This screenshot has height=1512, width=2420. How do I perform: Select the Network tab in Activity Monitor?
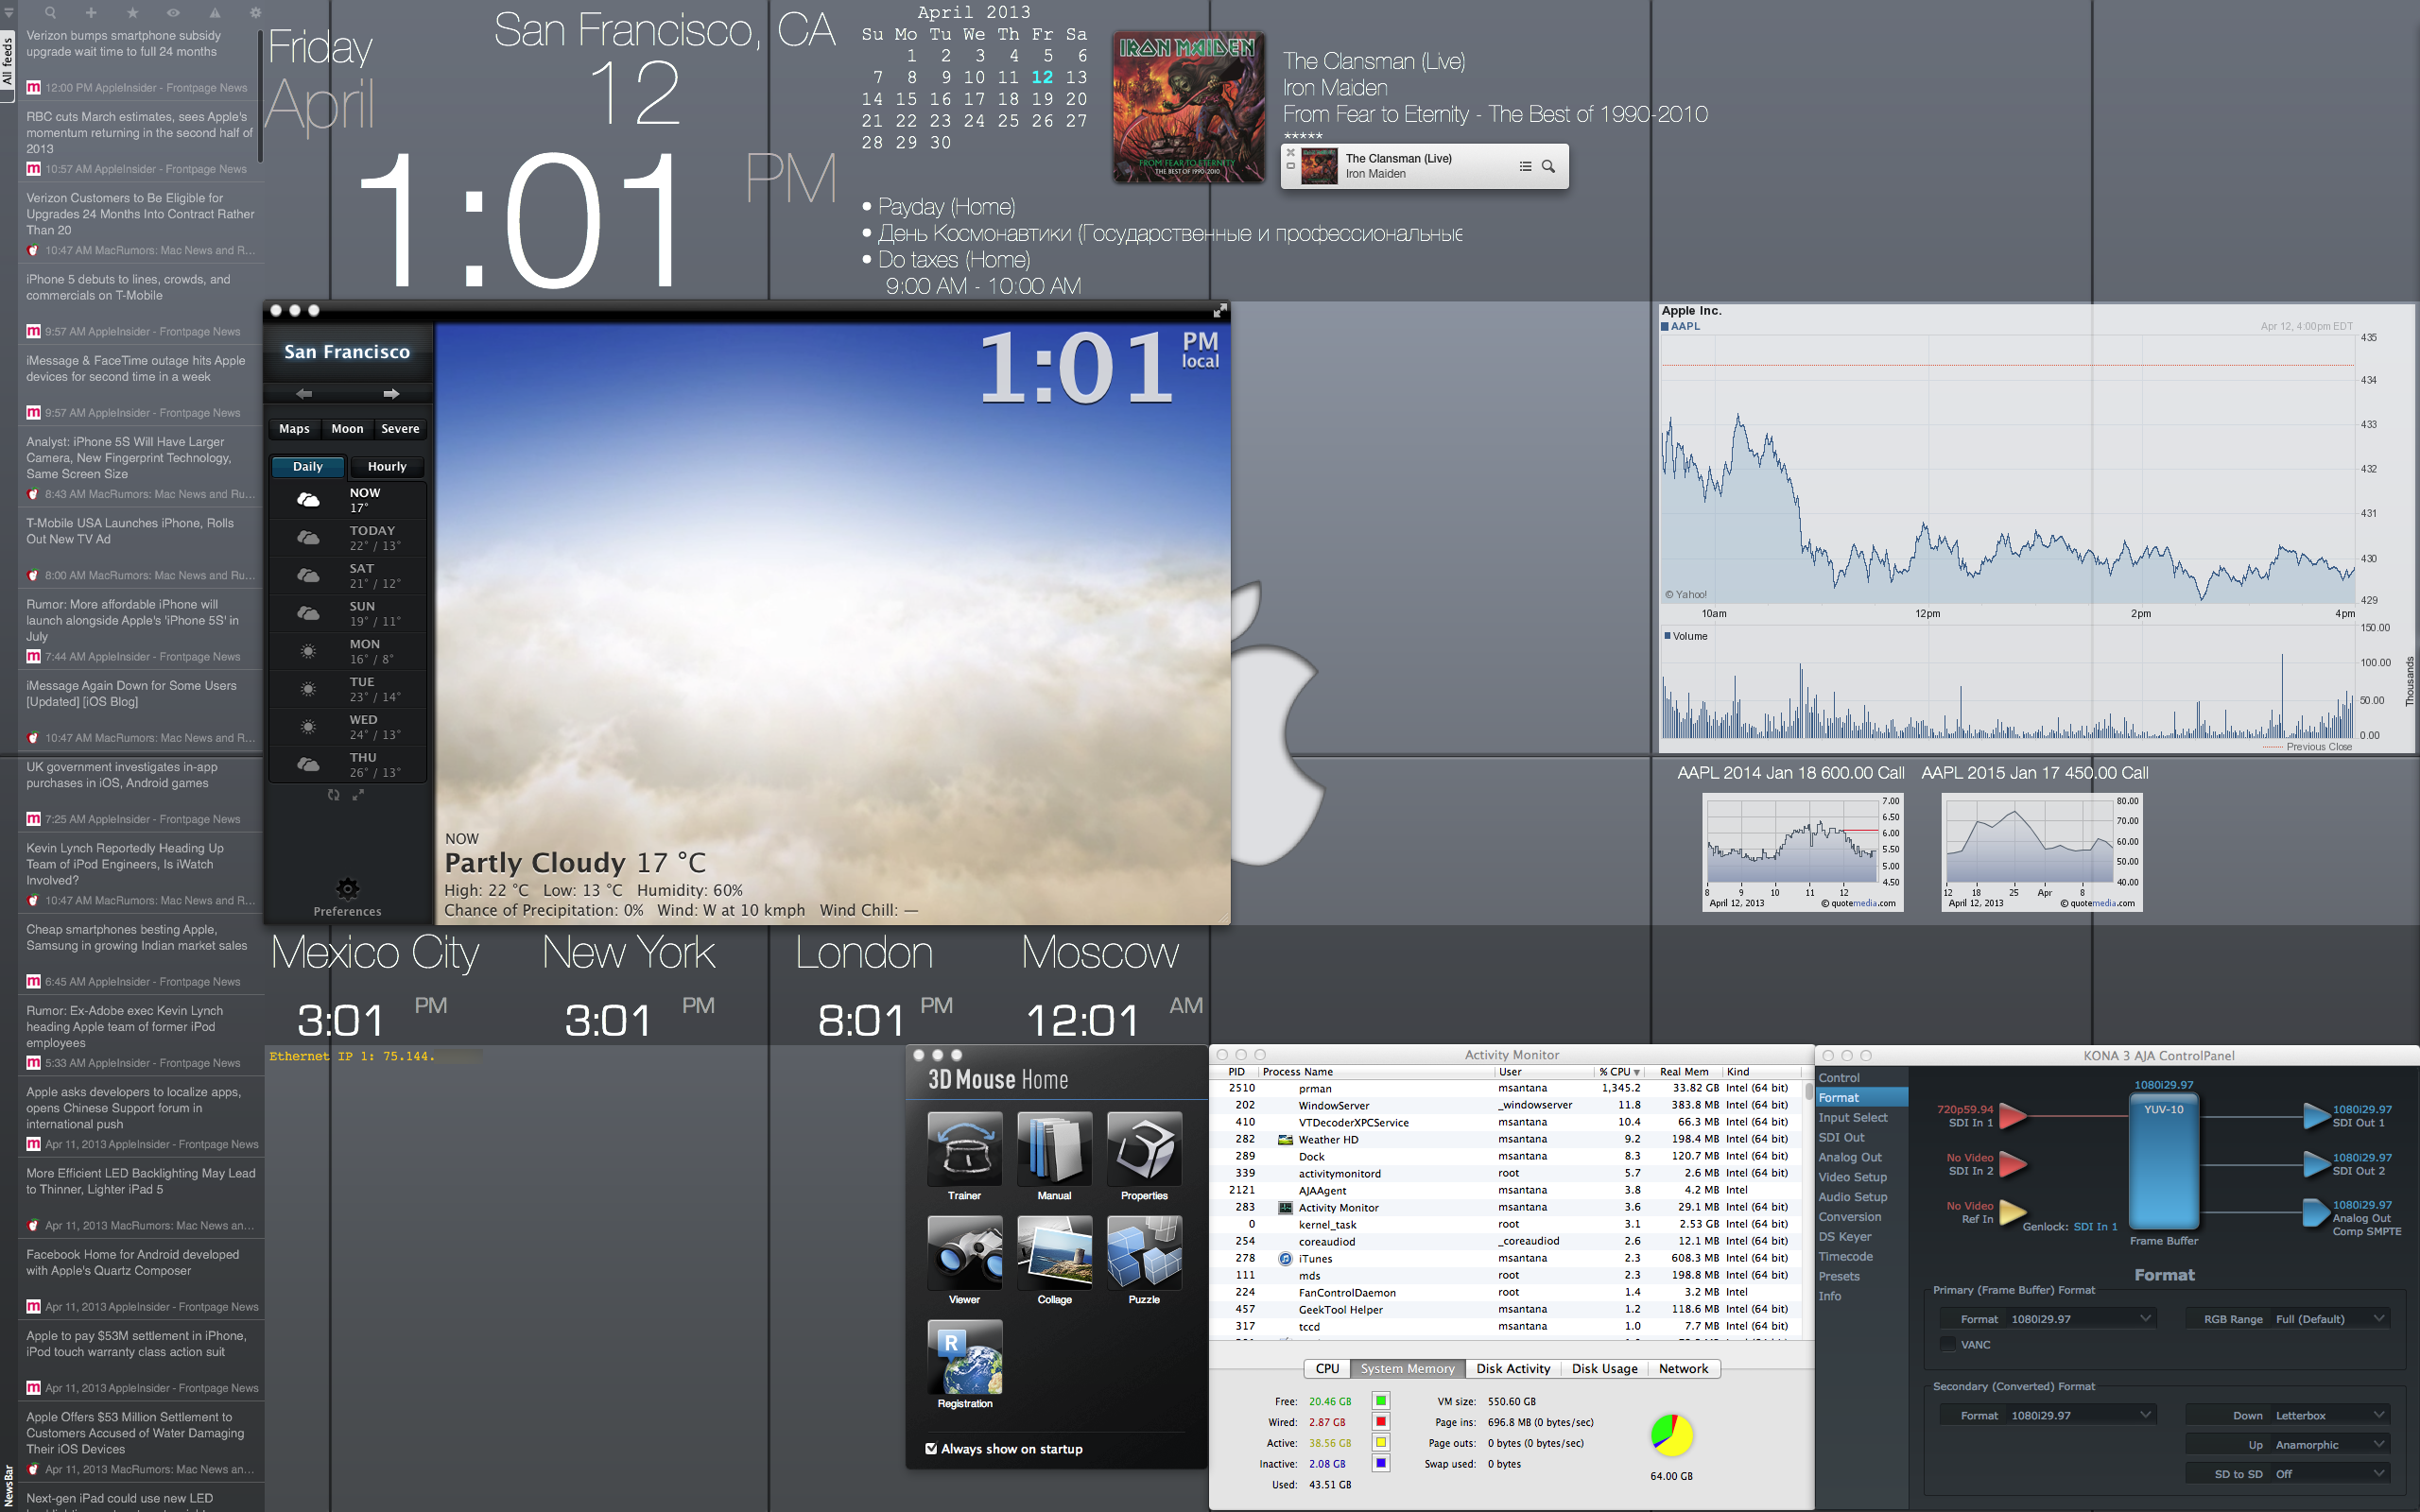click(x=1683, y=1368)
